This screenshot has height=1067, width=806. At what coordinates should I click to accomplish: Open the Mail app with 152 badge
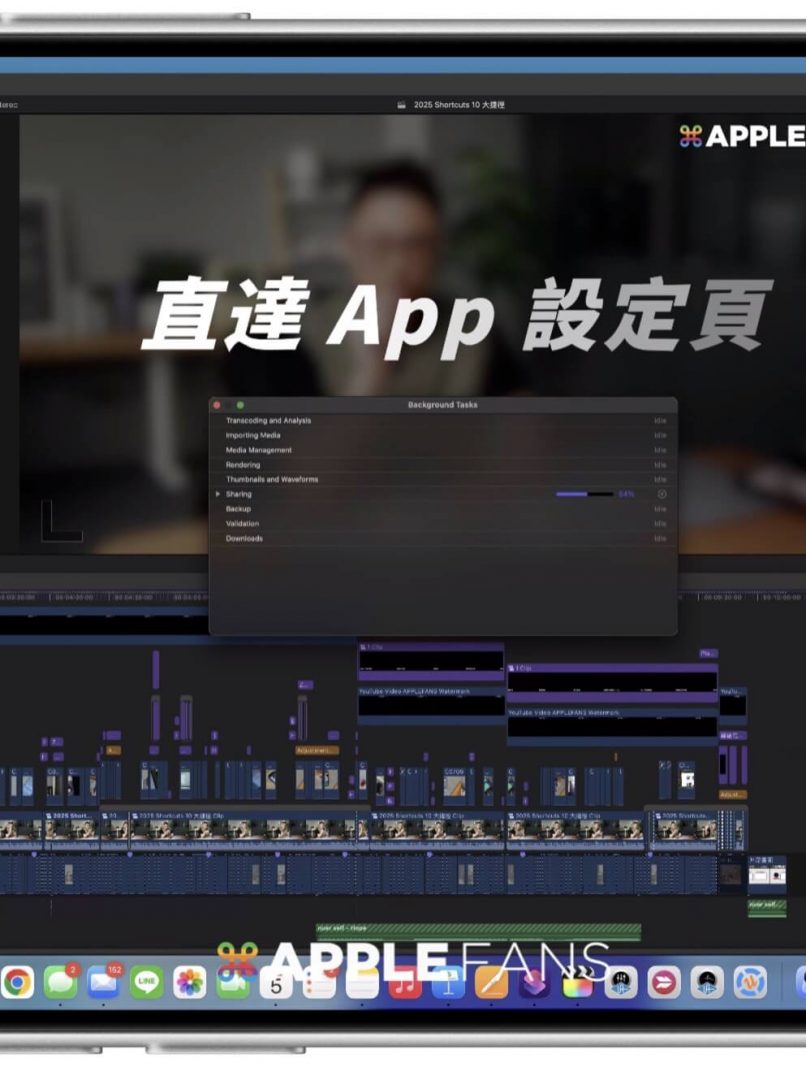click(x=103, y=983)
